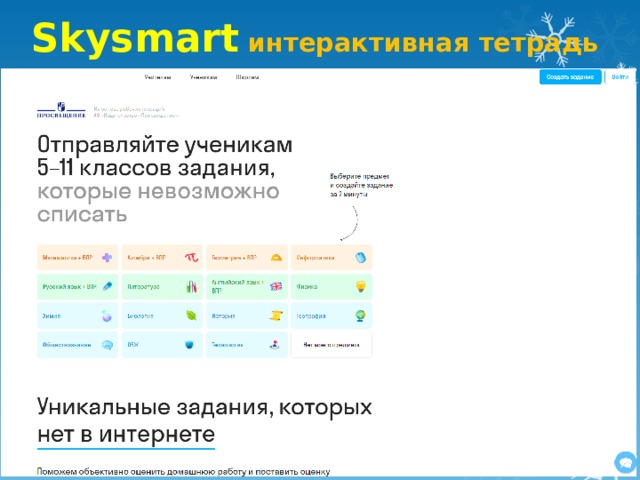This screenshot has height=480, width=640.
Task: Select the Технология subject label
Action: pos(227,345)
